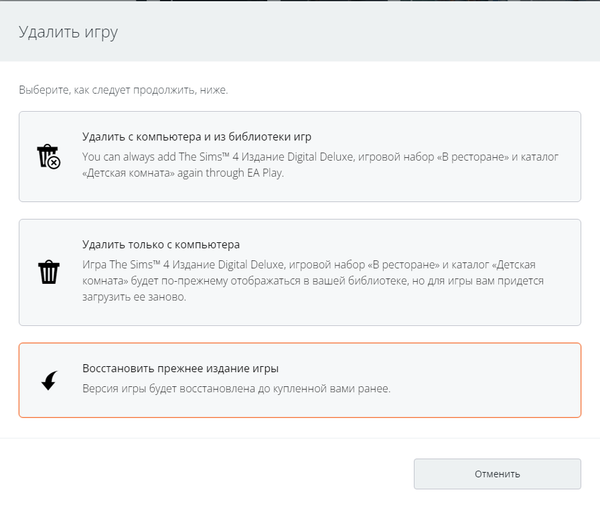This screenshot has width=600, height=508.
Task: Choose the "Удалить только с компьютера" heading
Action: point(160,244)
